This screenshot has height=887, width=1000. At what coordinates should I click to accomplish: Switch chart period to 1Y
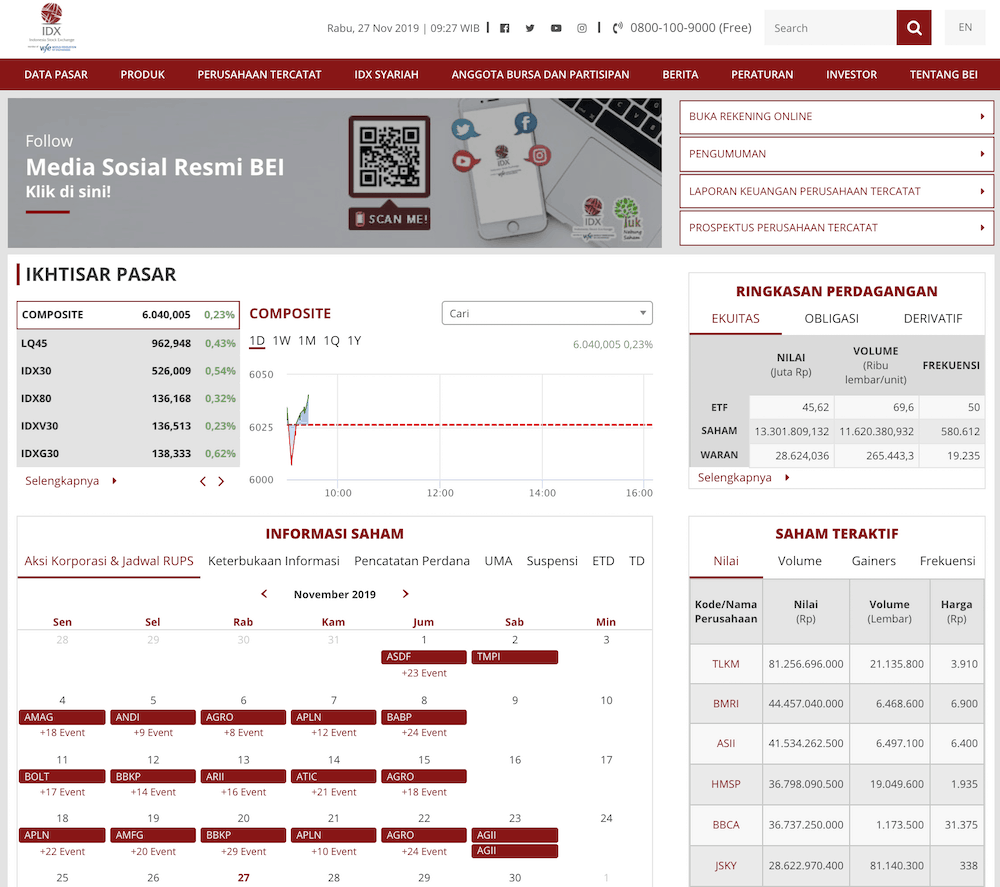354,341
